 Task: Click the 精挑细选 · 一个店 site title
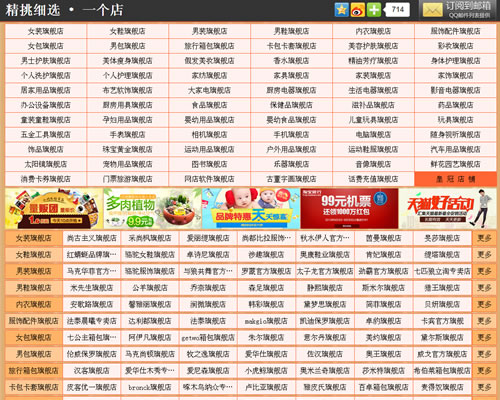point(64,10)
